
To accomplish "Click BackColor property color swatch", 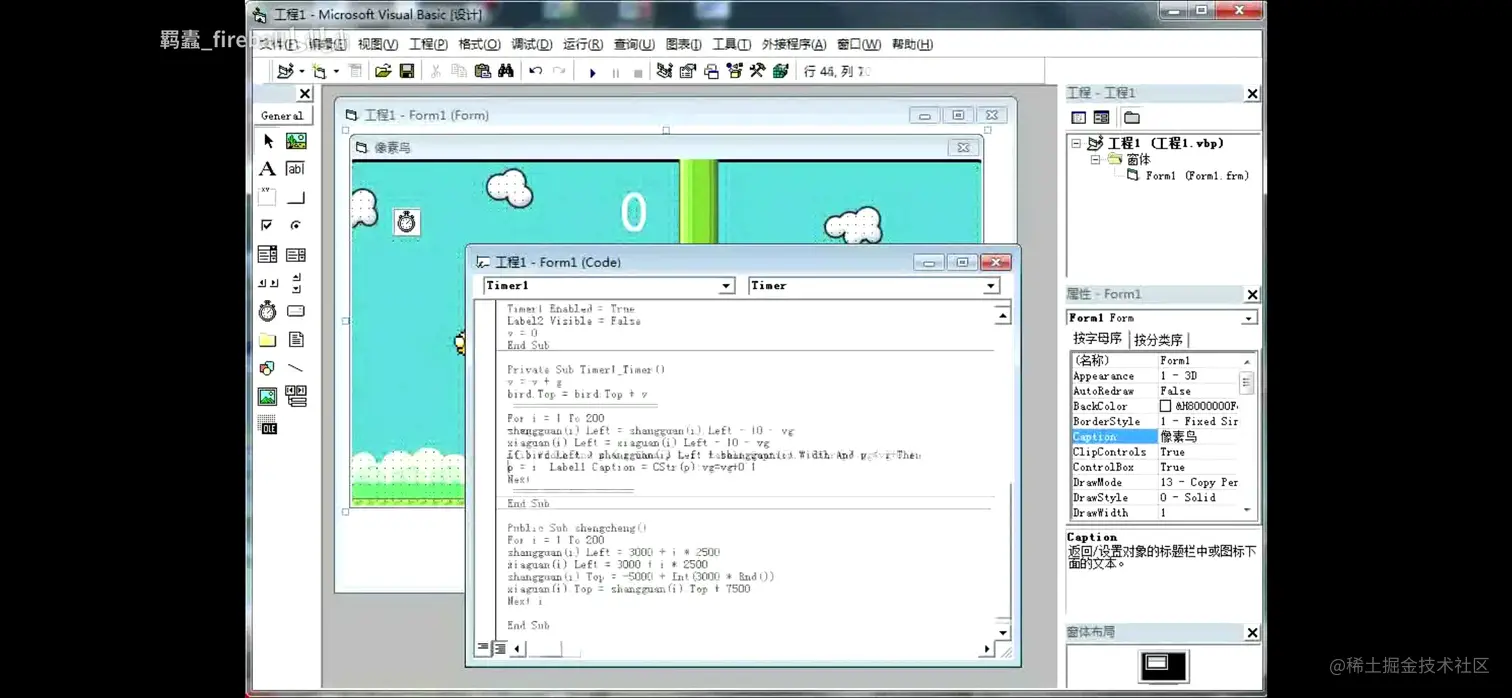I will 1165,406.
